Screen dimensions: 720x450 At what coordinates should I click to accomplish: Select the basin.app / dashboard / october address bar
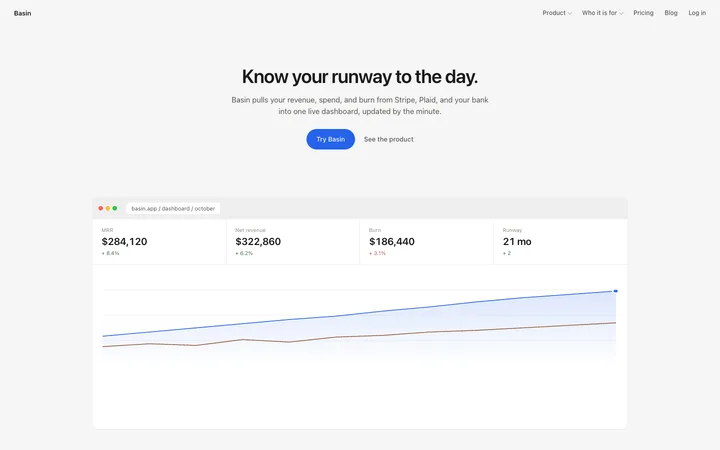click(173, 208)
